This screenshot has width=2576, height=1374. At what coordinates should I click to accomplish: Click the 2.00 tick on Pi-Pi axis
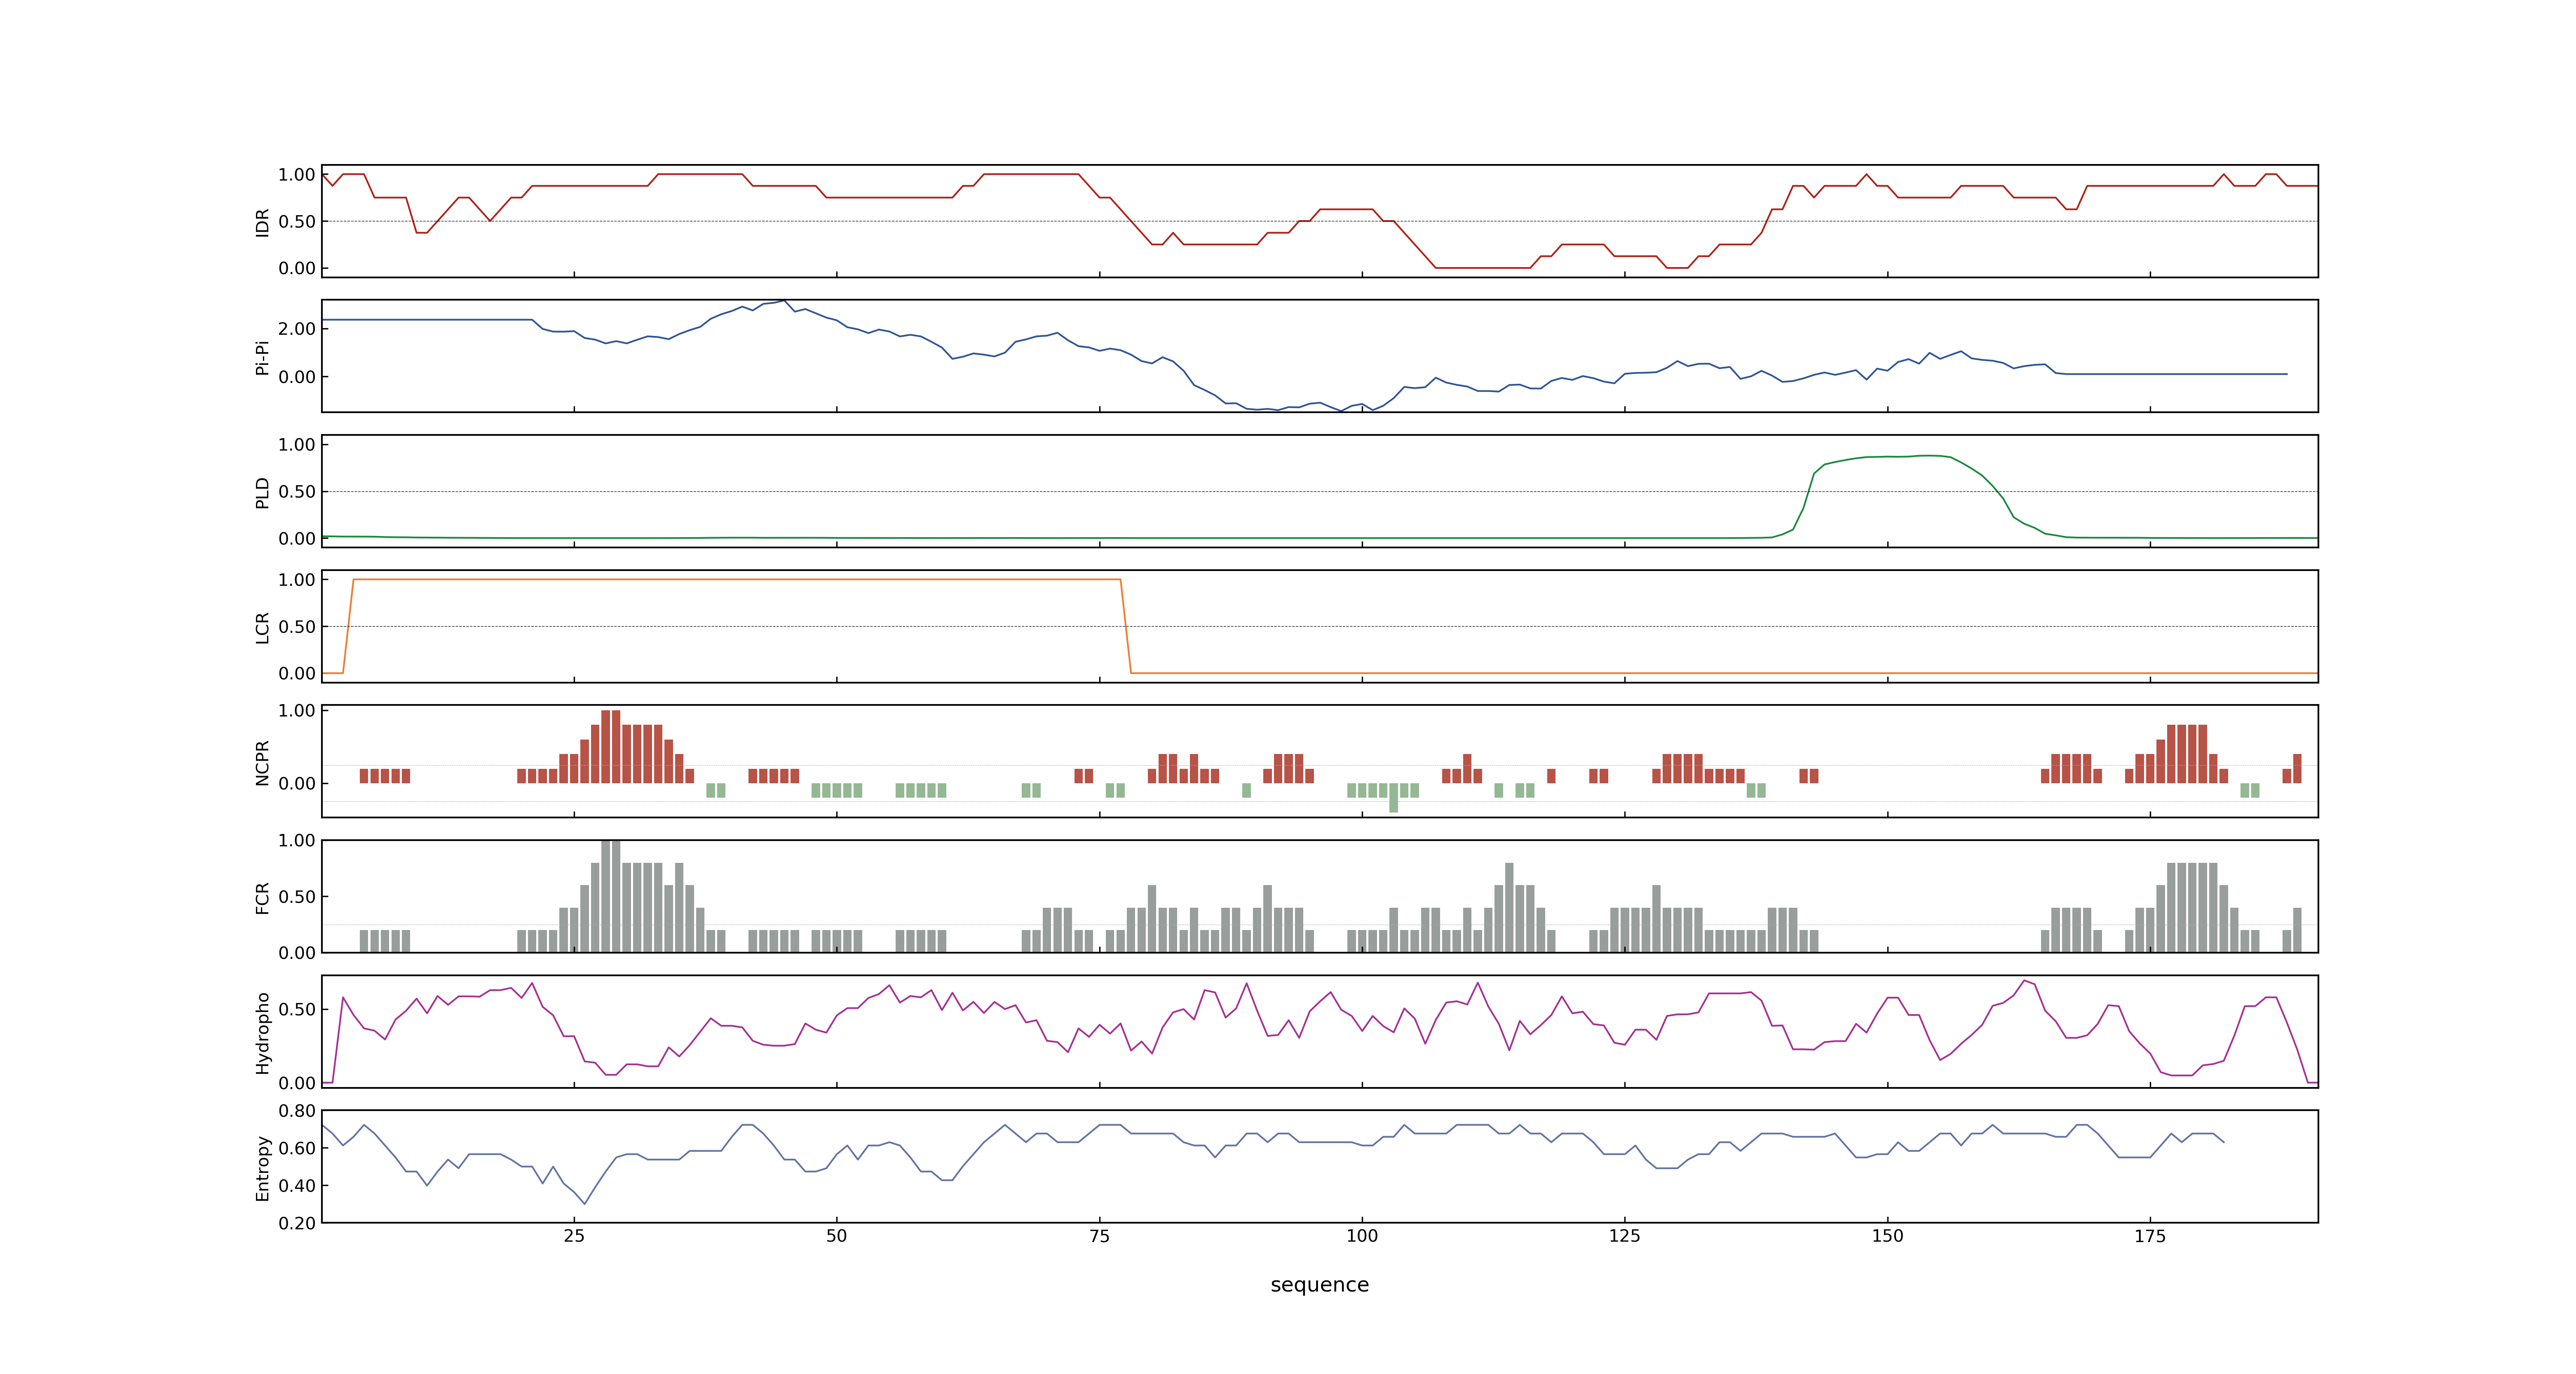tap(297, 329)
